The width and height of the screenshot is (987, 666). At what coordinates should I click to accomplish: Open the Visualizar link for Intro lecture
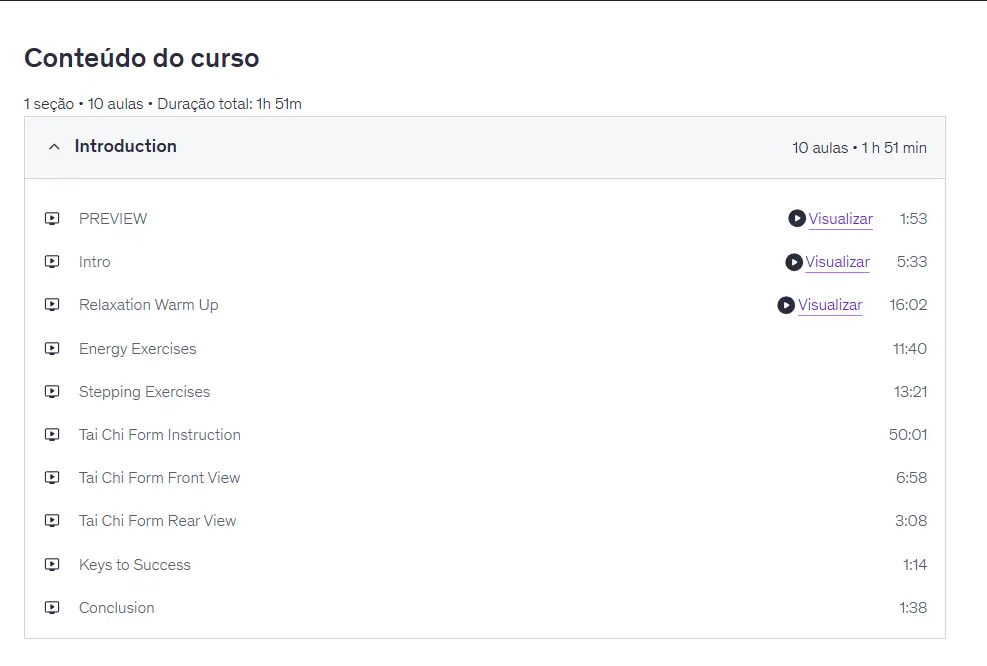pos(837,262)
